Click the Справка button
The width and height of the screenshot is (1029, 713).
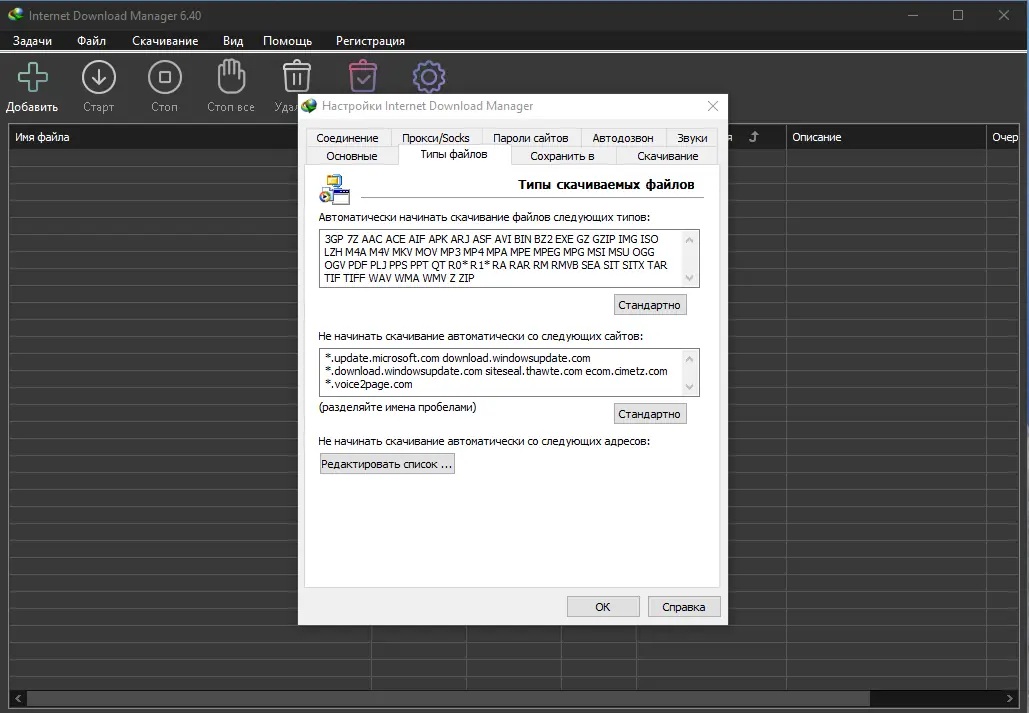[x=684, y=607]
